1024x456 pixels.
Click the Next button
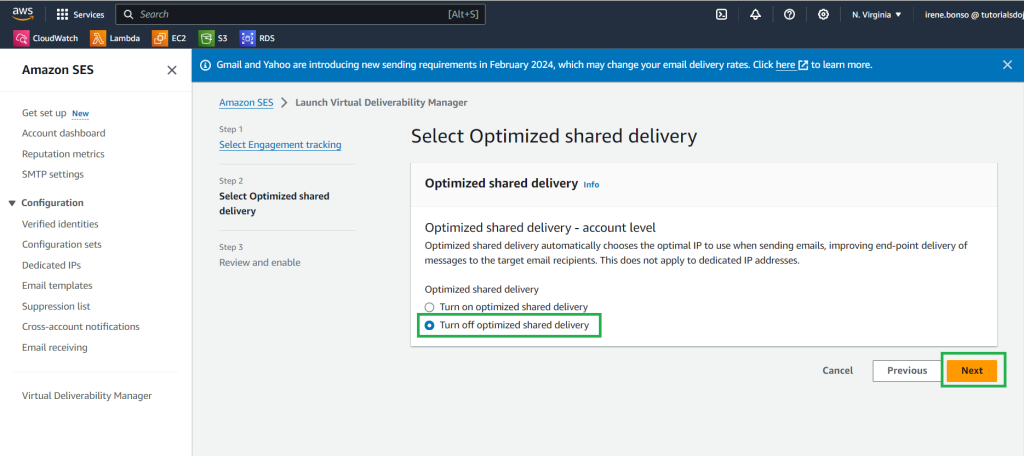click(x=972, y=370)
